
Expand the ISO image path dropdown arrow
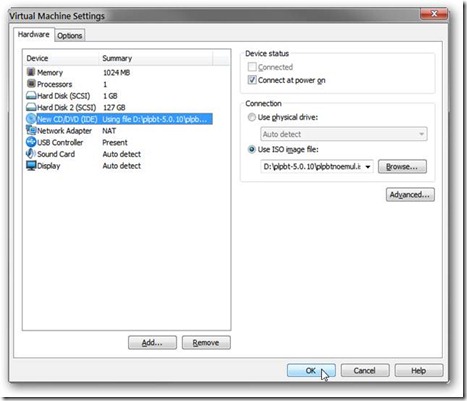coord(368,167)
